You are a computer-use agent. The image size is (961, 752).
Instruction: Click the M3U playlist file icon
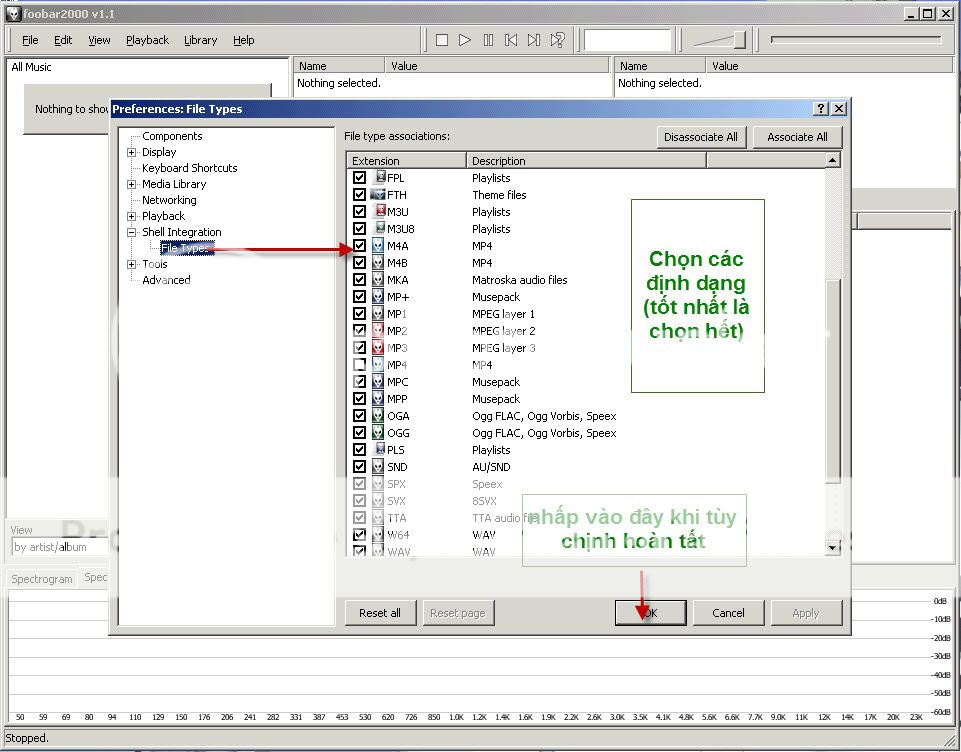(379, 212)
